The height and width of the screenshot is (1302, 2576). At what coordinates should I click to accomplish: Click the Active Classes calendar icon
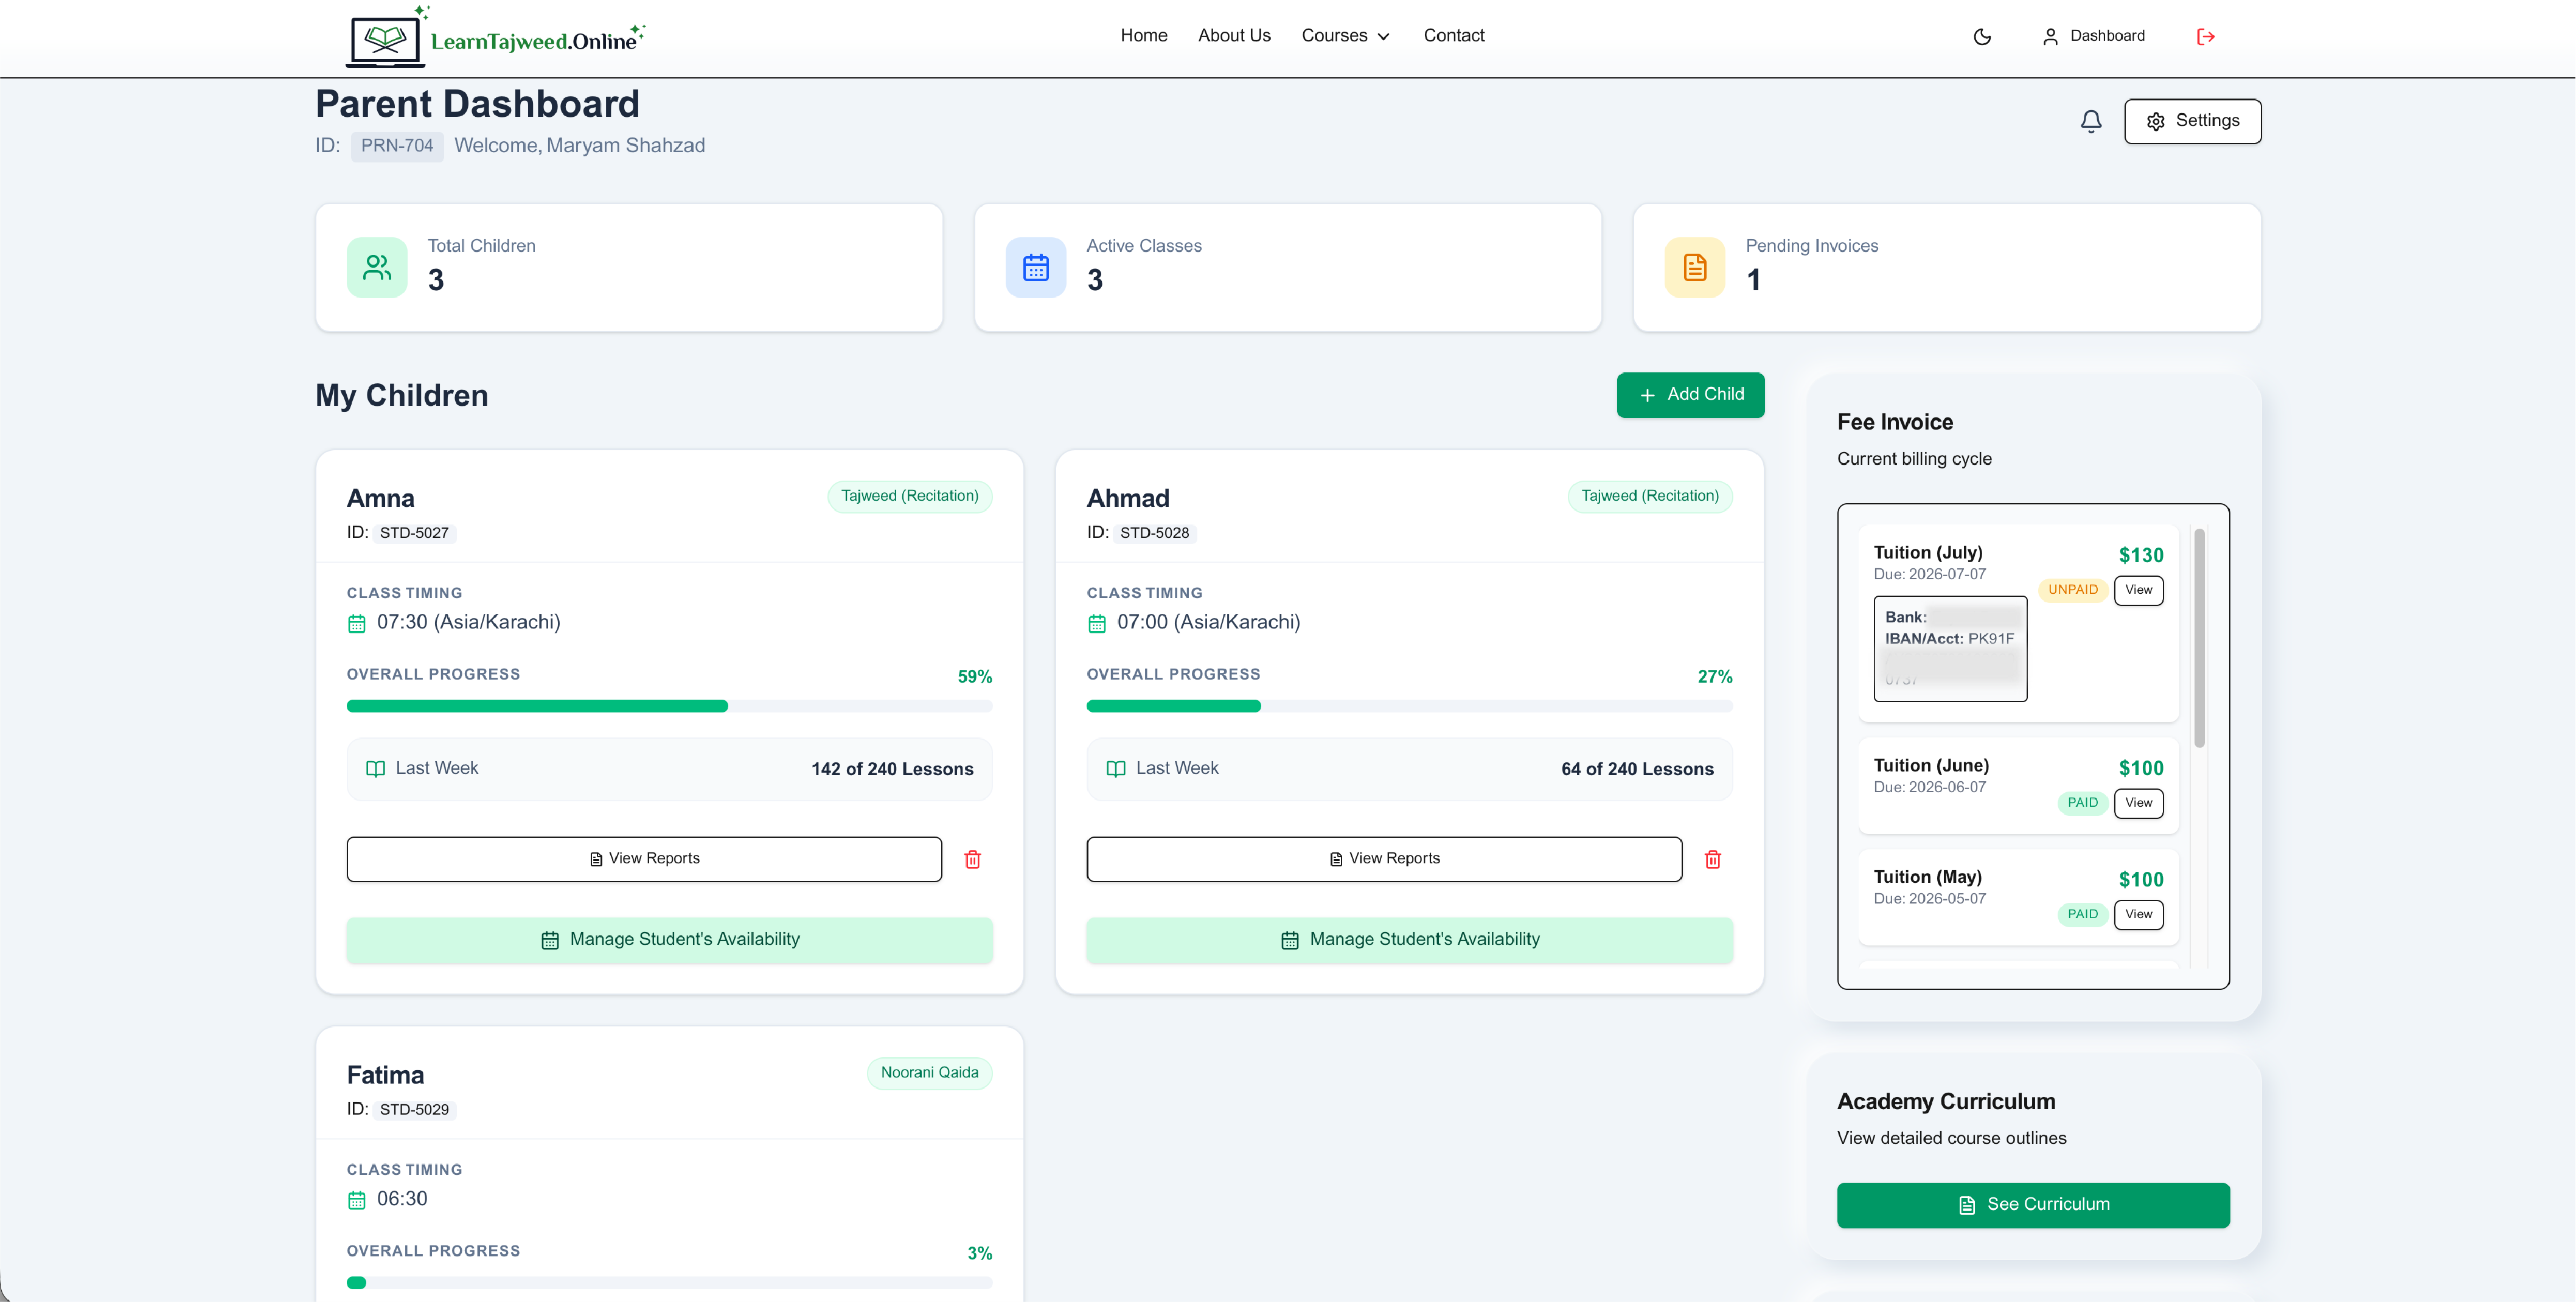[1036, 267]
